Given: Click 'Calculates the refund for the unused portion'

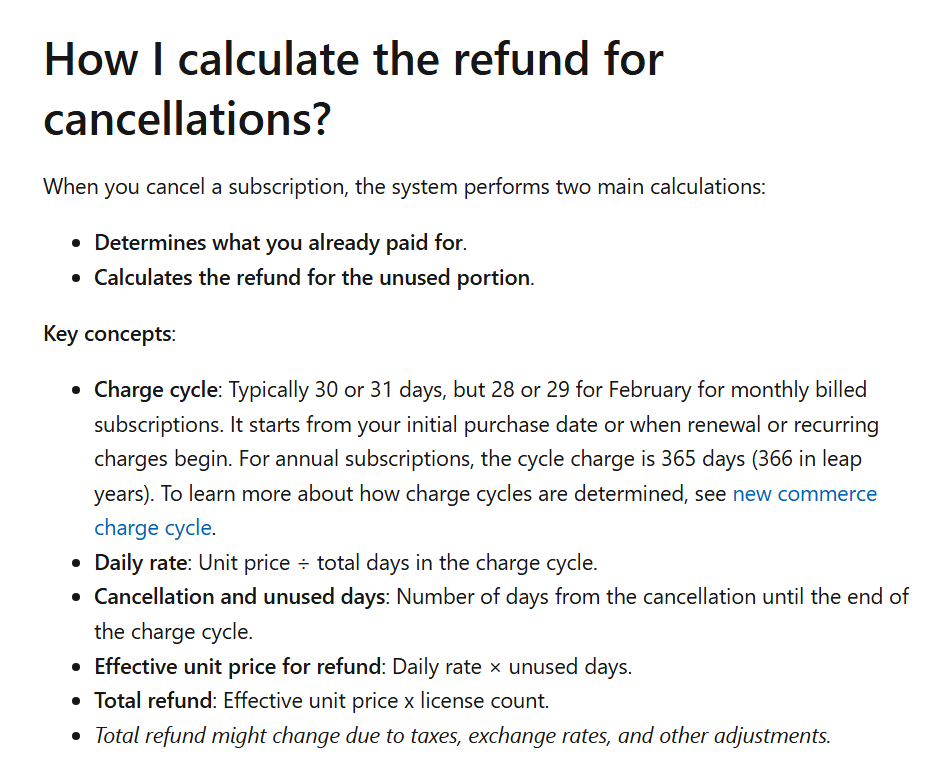Looking at the screenshot, I should pyautogui.click(x=314, y=278).
